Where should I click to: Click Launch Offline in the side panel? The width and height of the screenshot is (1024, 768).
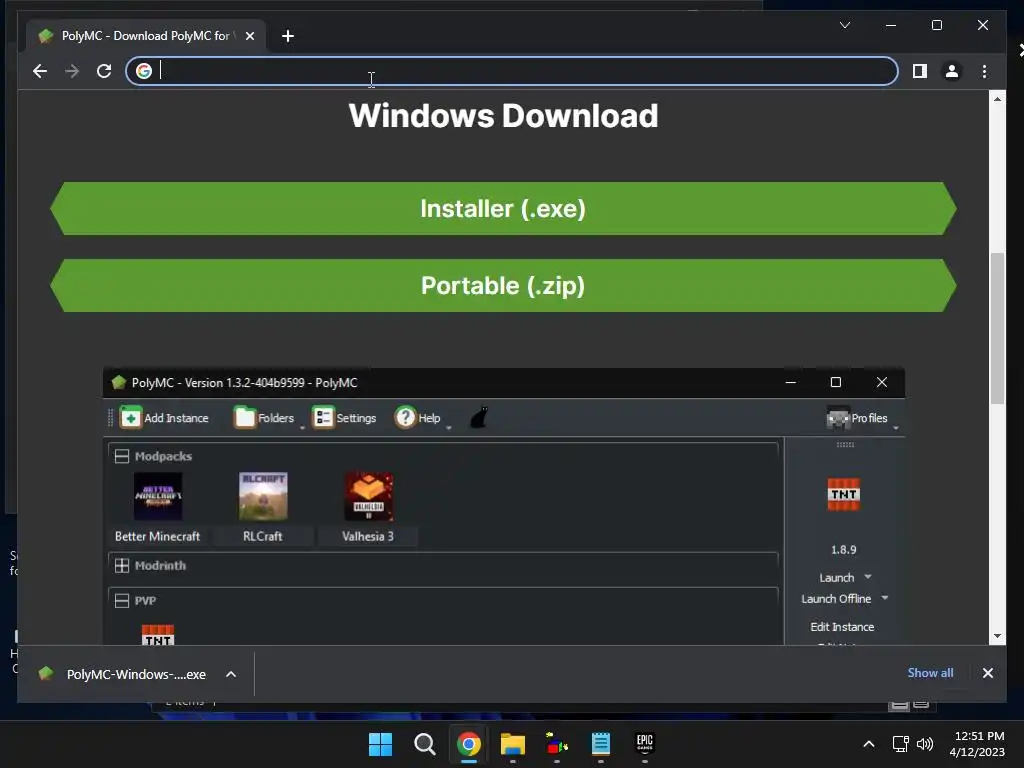click(x=836, y=599)
